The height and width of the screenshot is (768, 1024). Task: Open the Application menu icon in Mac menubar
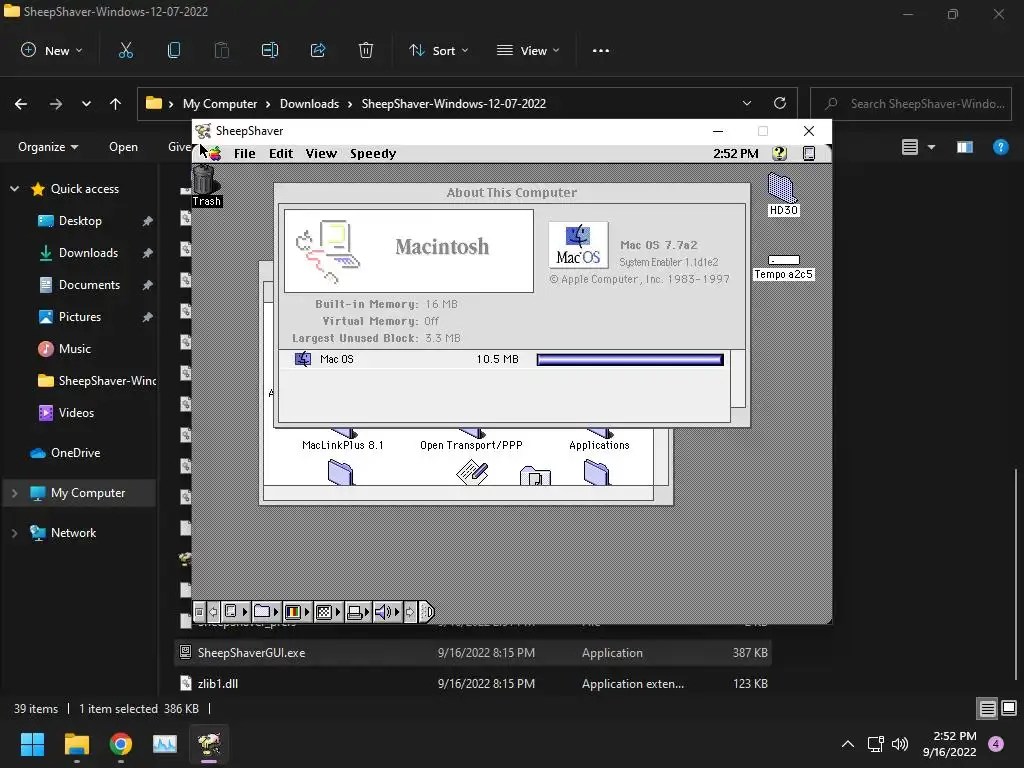tap(808, 153)
